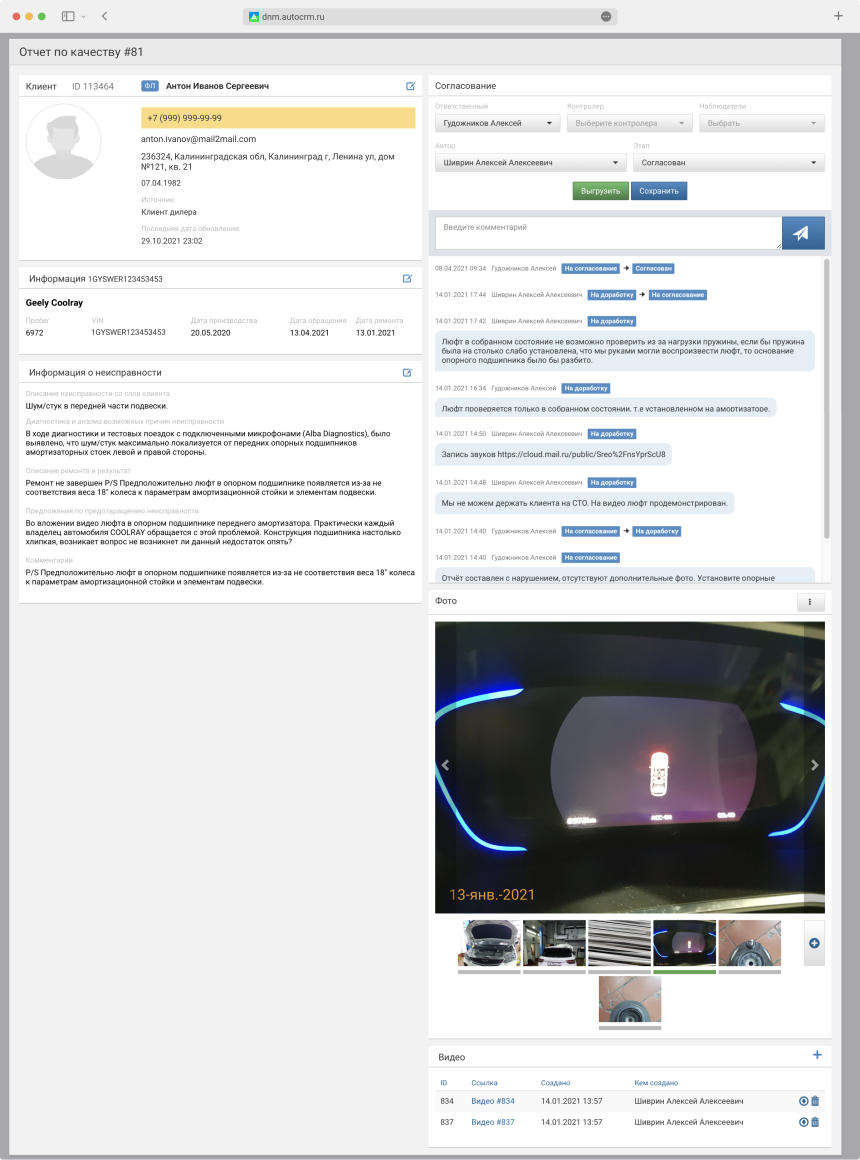This screenshot has height=1160, width=860.
Task: Show the next photo in the gallery
Action: tap(814, 765)
